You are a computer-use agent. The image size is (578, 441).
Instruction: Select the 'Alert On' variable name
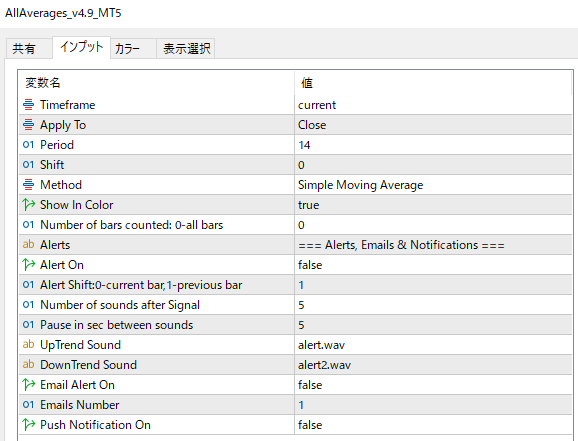point(62,265)
